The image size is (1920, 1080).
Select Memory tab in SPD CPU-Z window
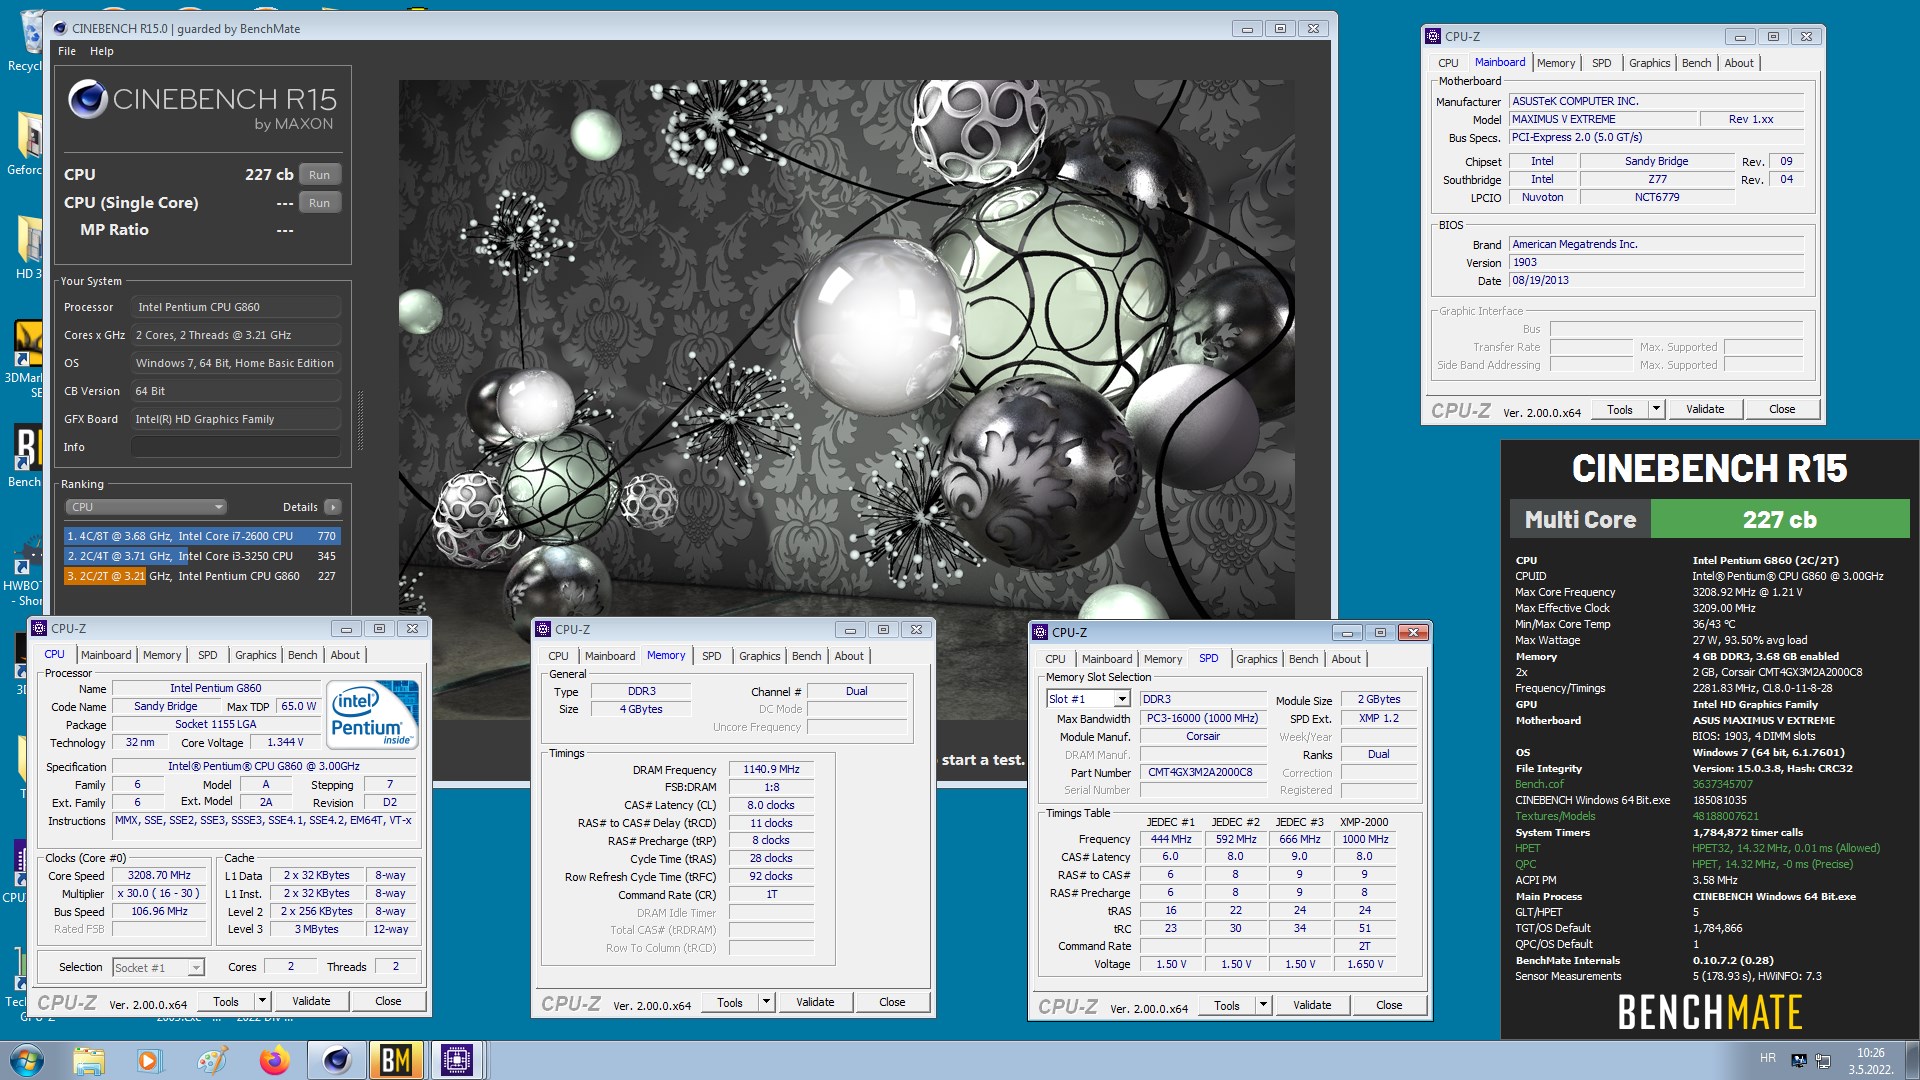(1163, 659)
